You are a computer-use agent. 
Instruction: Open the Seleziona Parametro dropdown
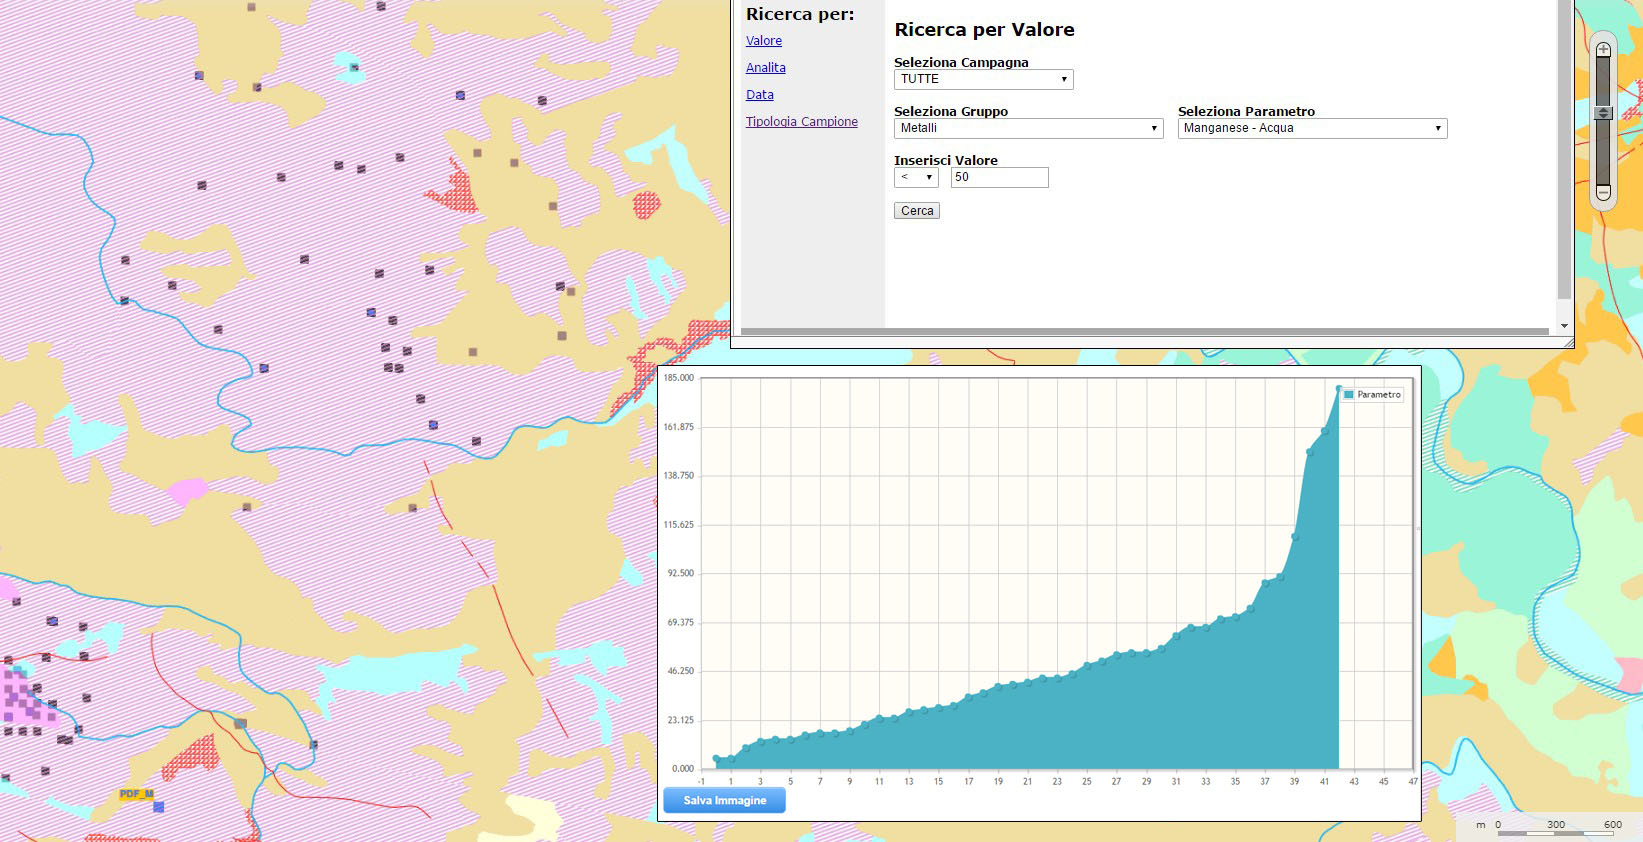pyautogui.click(x=1312, y=128)
